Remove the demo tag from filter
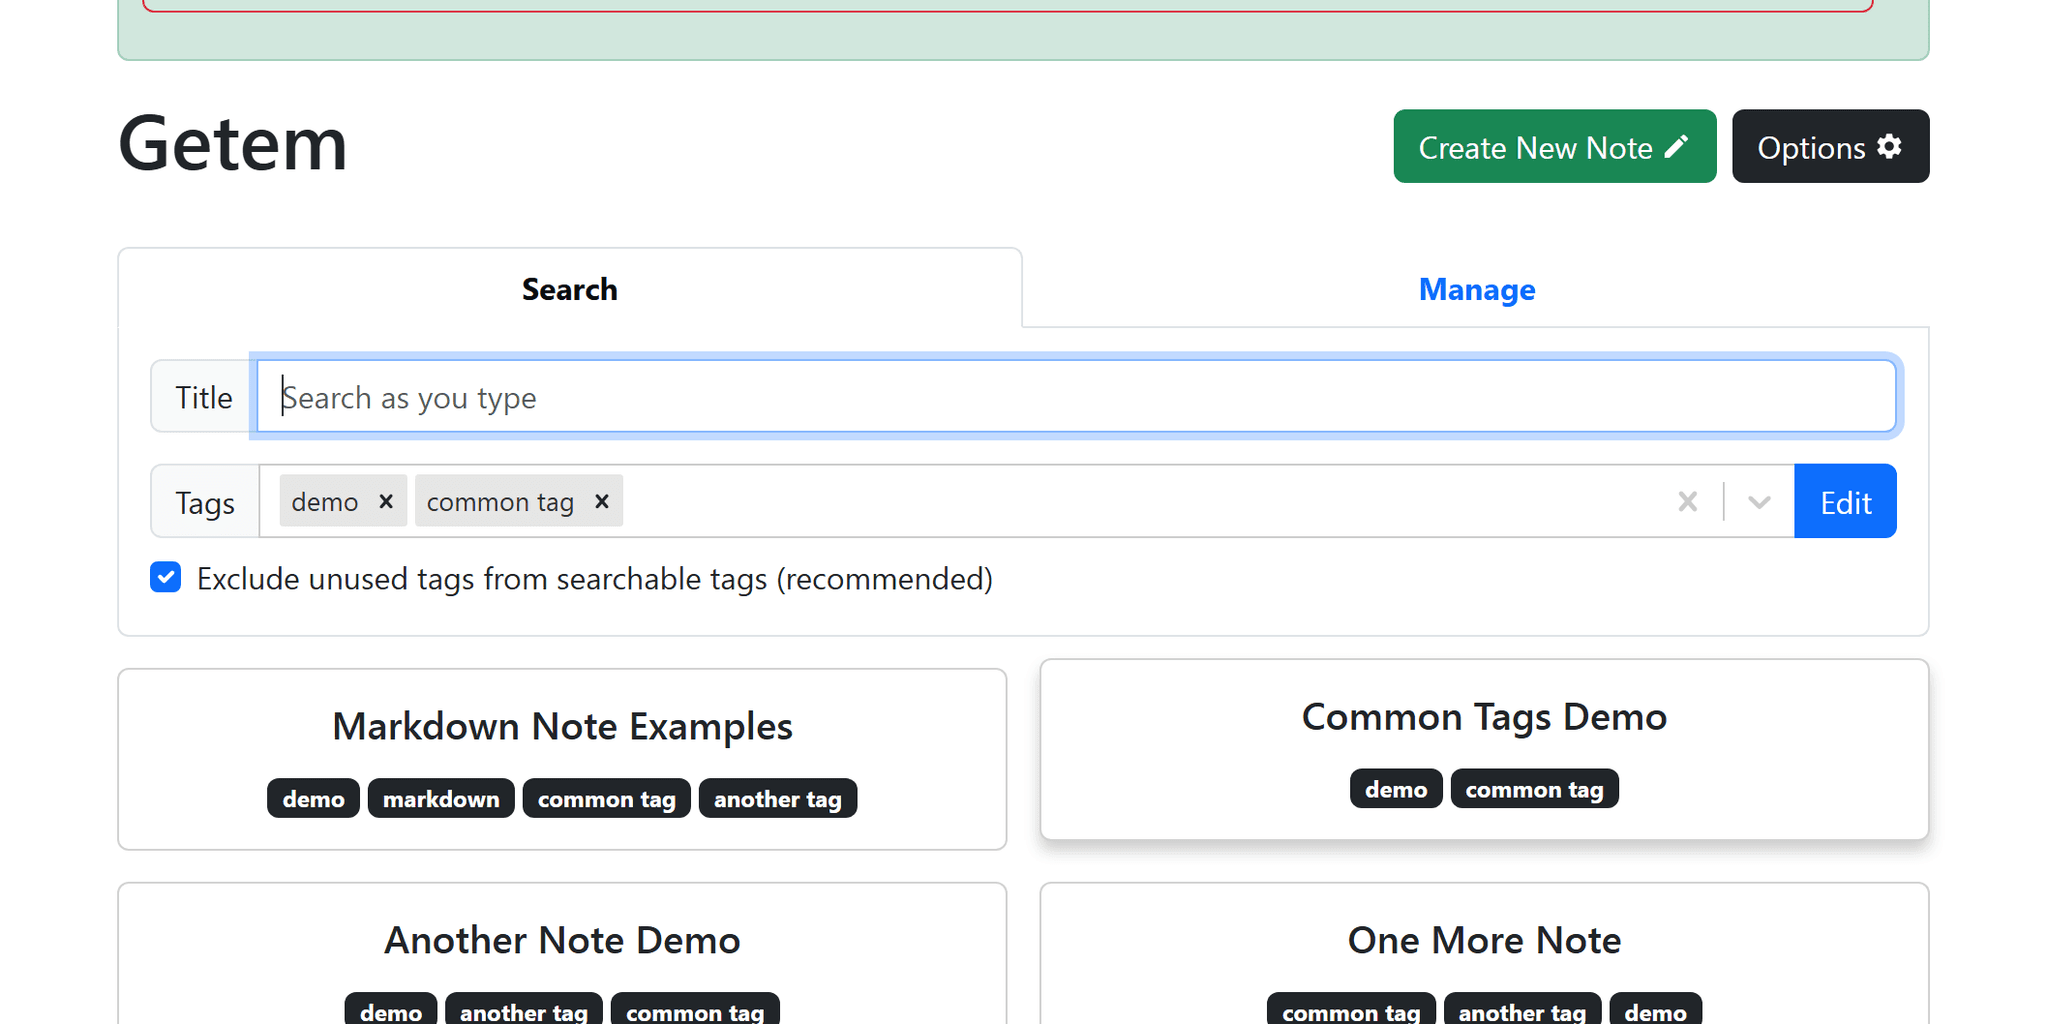Viewport: 2048px width, 1024px height. pyautogui.click(x=386, y=501)
